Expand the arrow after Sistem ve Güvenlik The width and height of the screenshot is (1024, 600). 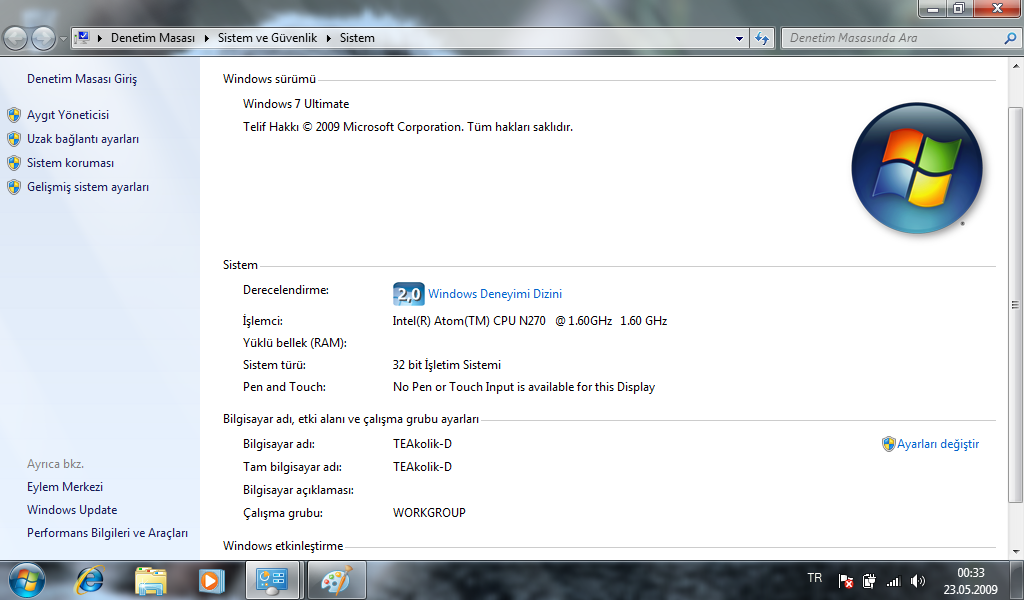click(328, 39)
